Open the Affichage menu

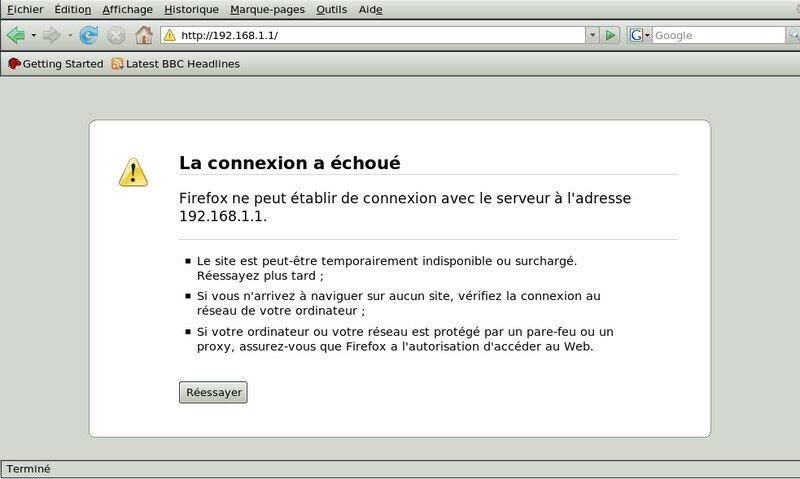[x=128, y=9]
